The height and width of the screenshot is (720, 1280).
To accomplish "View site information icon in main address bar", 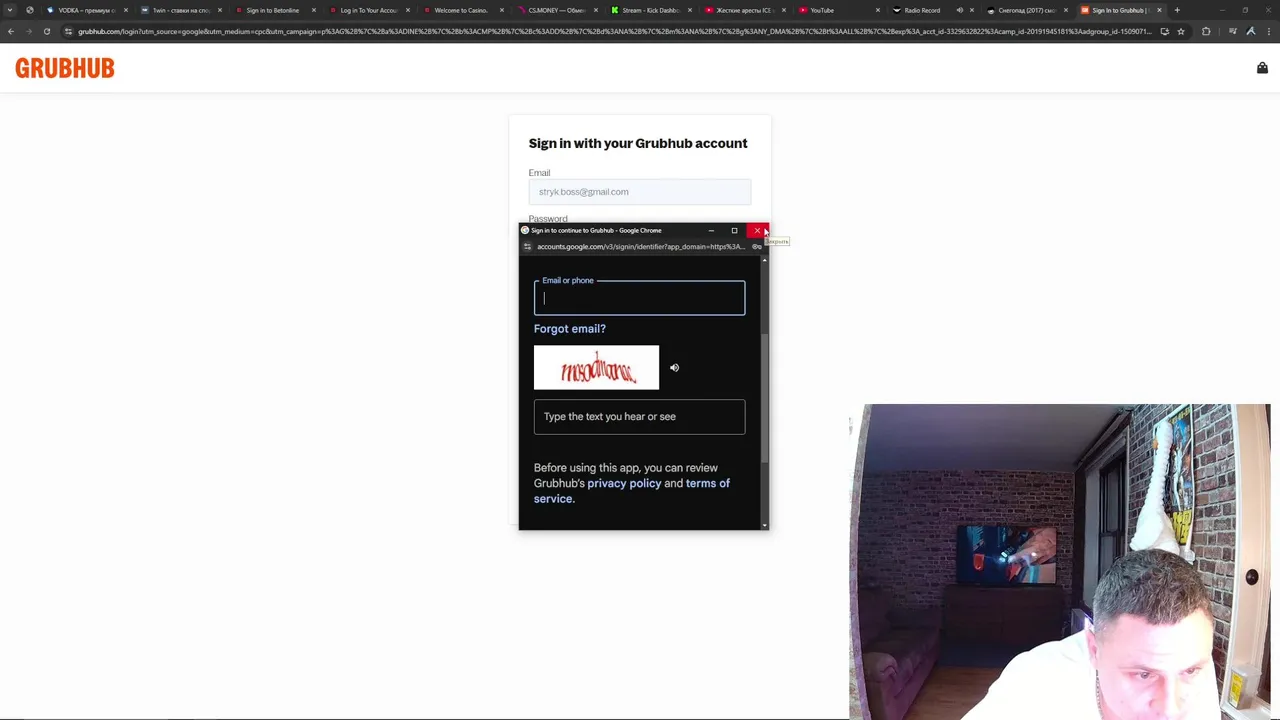I will (x=68, y=31).
